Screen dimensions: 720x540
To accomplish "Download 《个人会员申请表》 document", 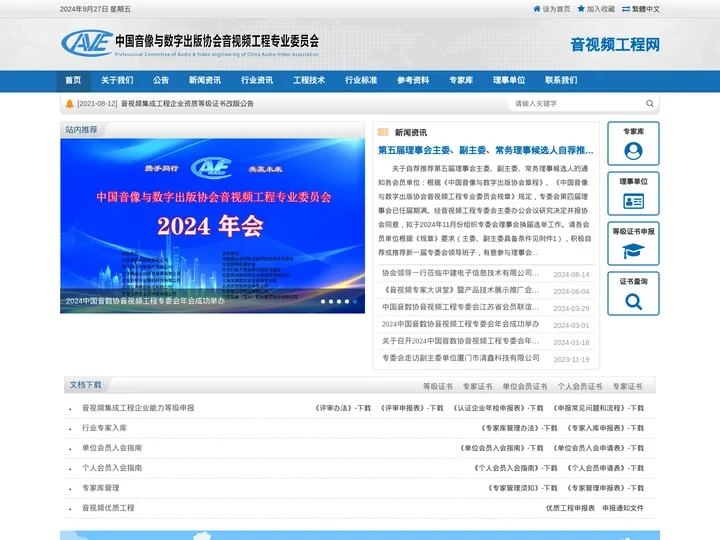I will click(x=605, y=468).
